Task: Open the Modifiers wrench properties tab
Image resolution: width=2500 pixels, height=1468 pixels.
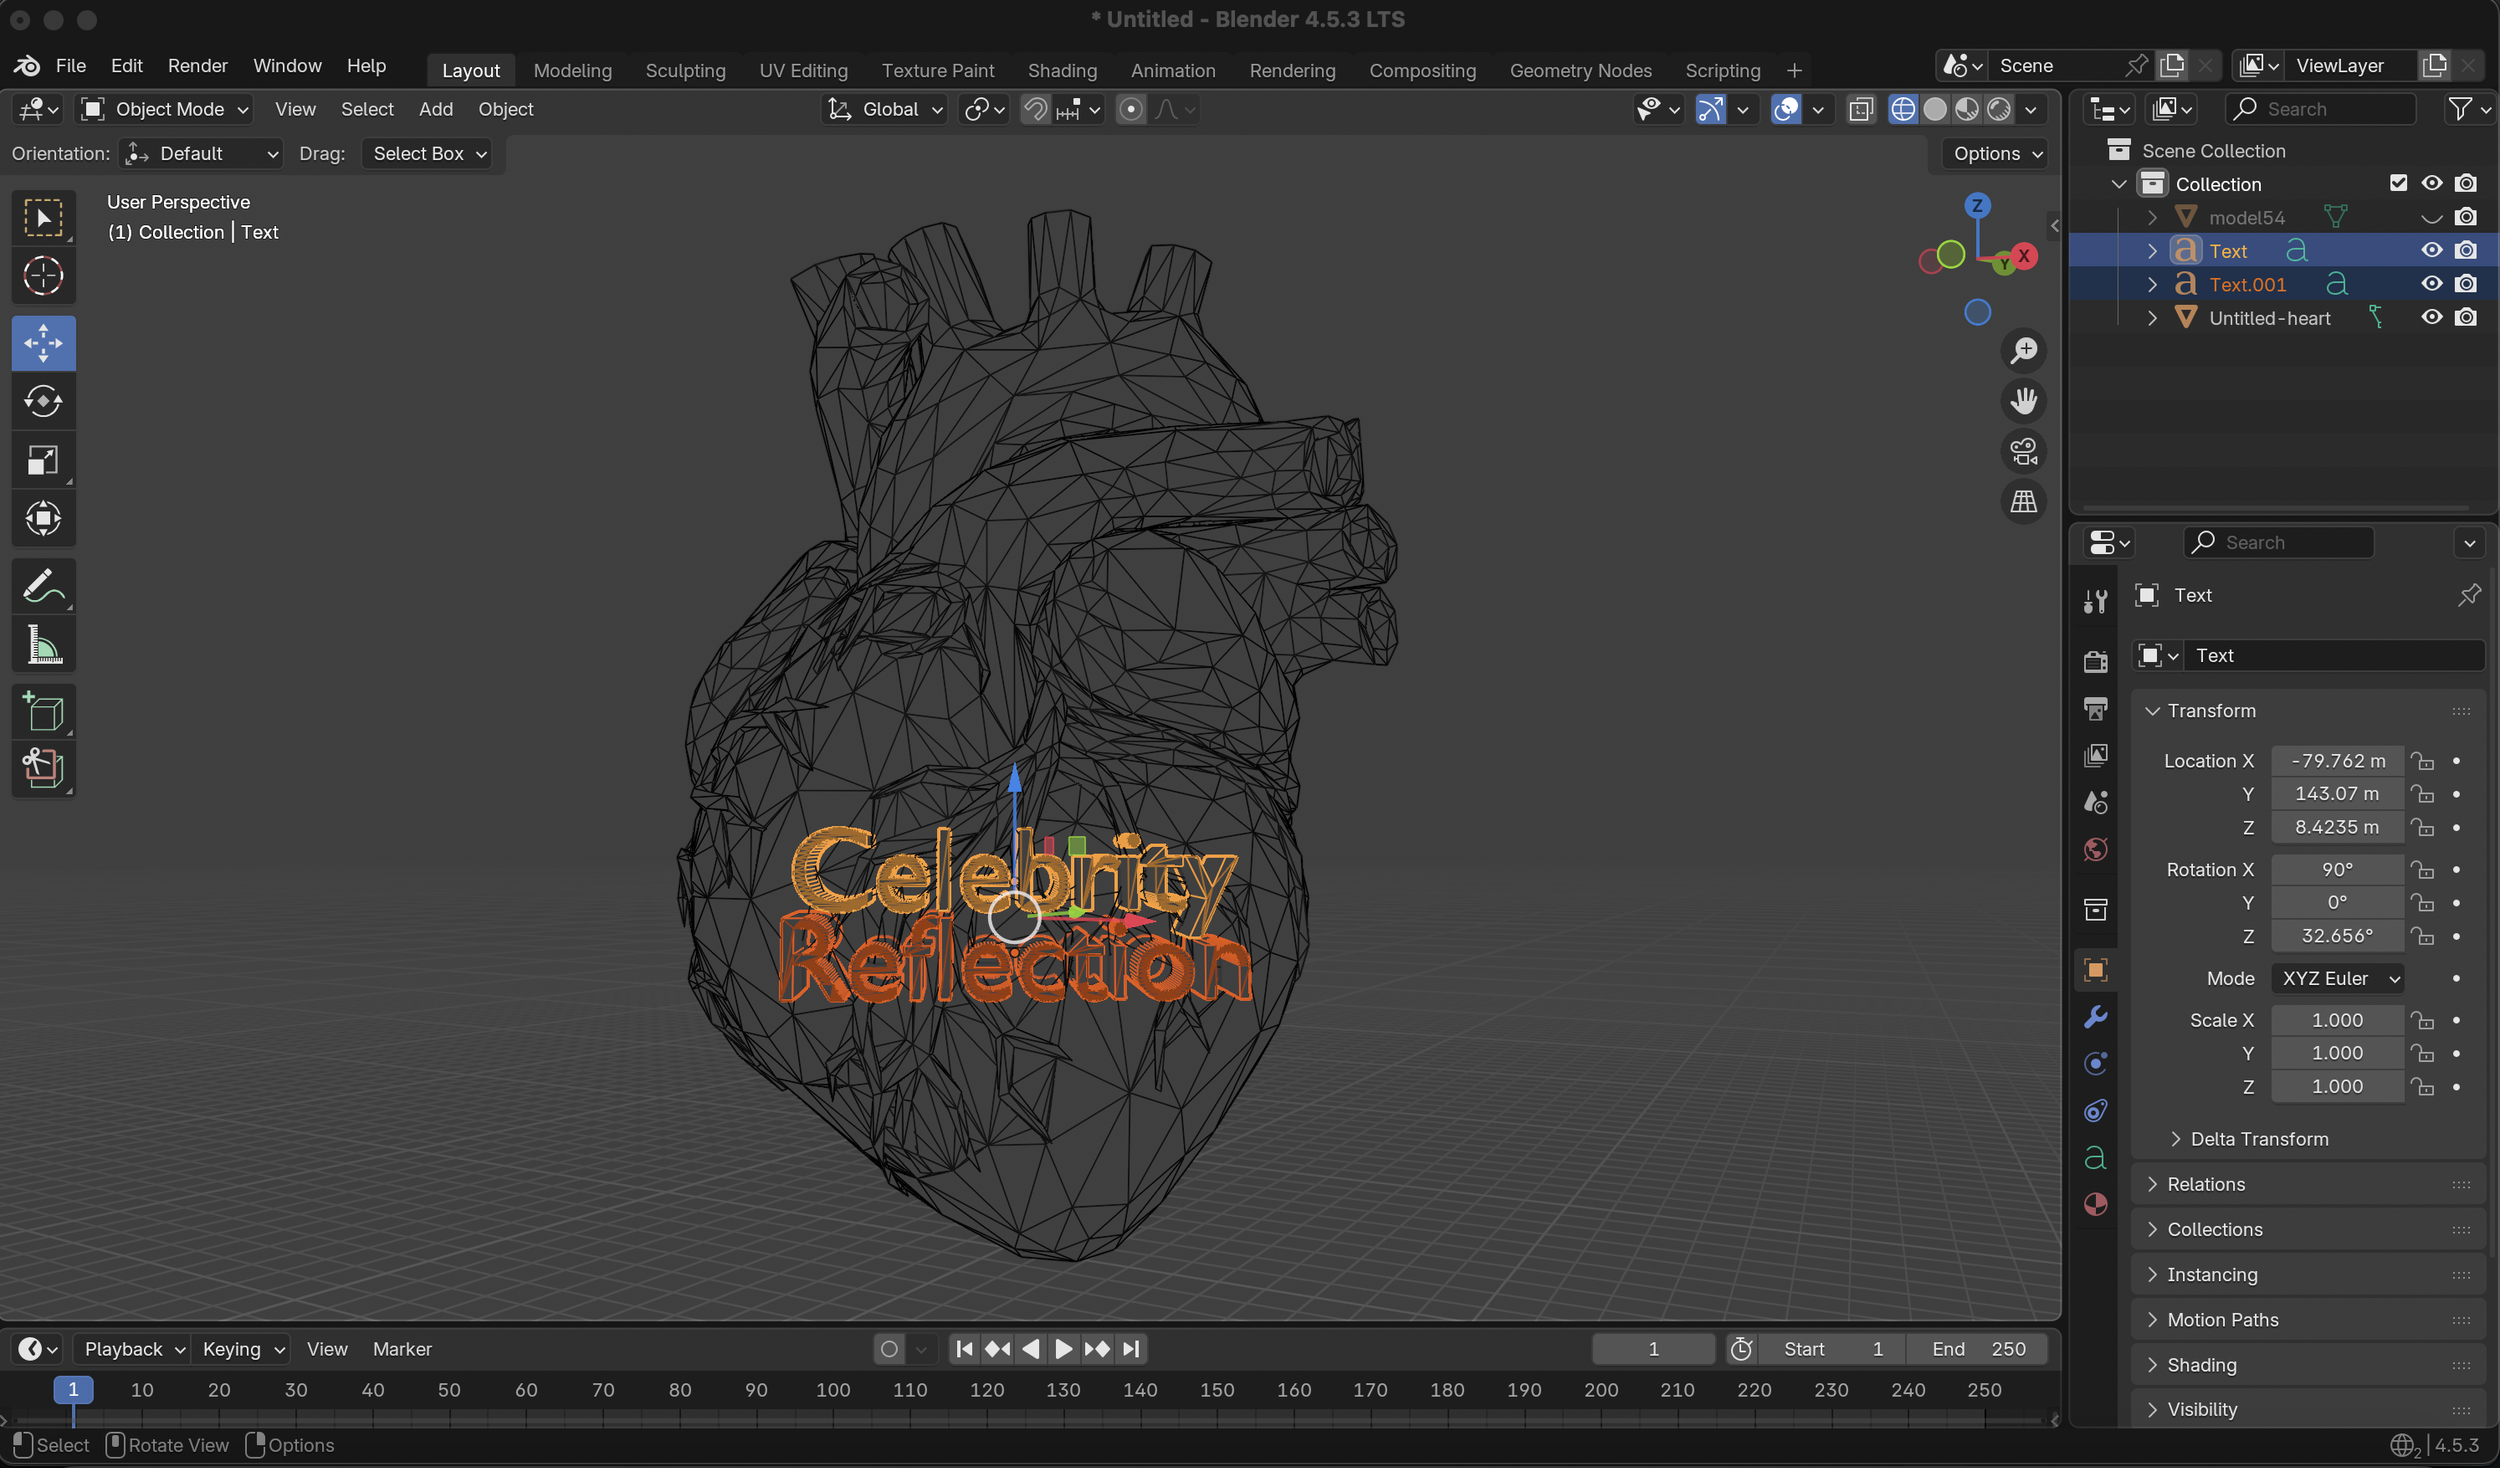Action: (x=2095, y=1017)
